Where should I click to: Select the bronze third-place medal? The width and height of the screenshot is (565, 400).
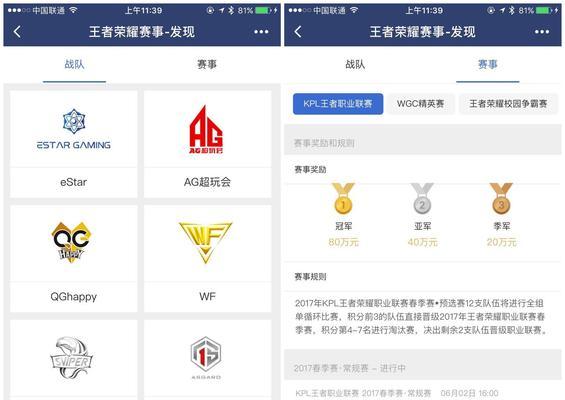coord(501,199)
